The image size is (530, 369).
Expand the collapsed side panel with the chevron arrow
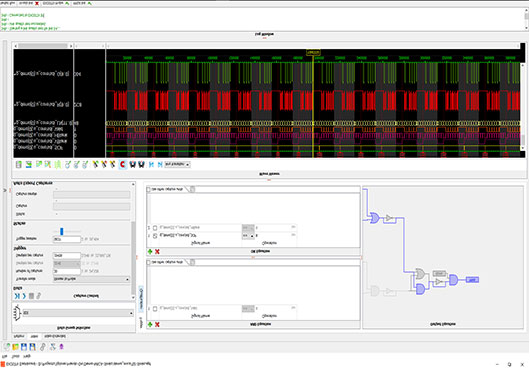coord(5,191)
